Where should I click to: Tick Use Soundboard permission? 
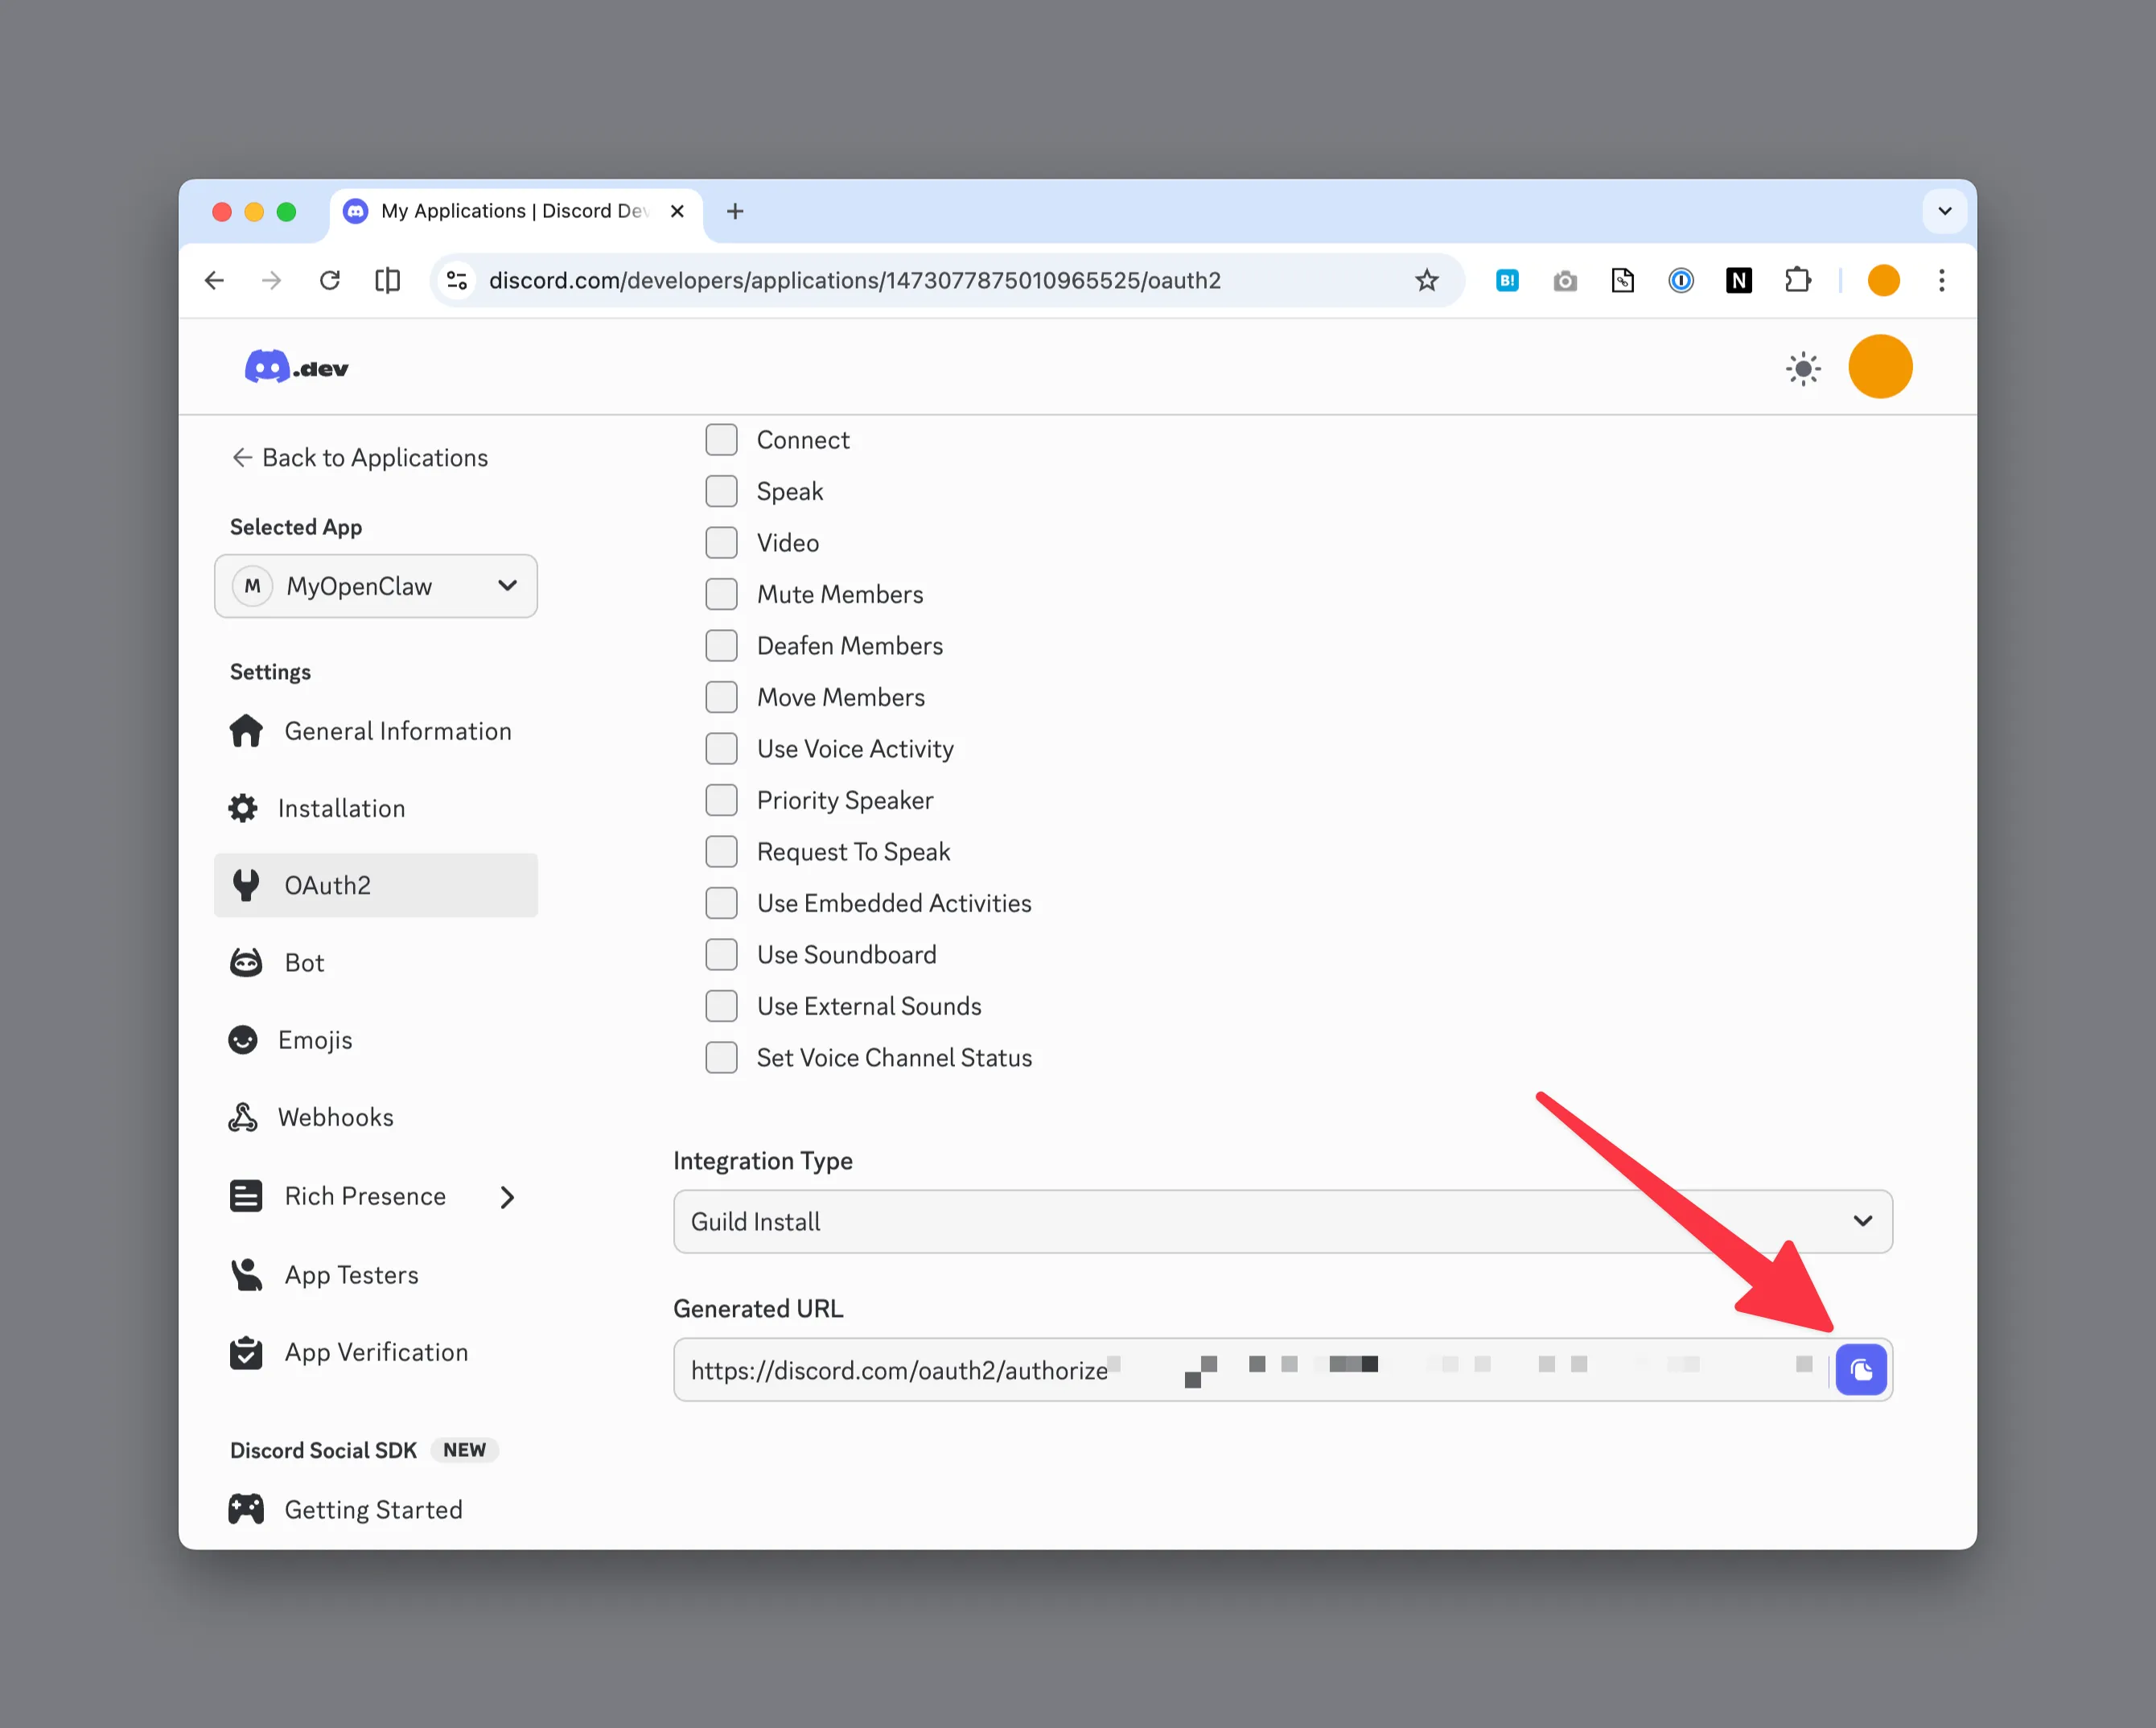721,954
